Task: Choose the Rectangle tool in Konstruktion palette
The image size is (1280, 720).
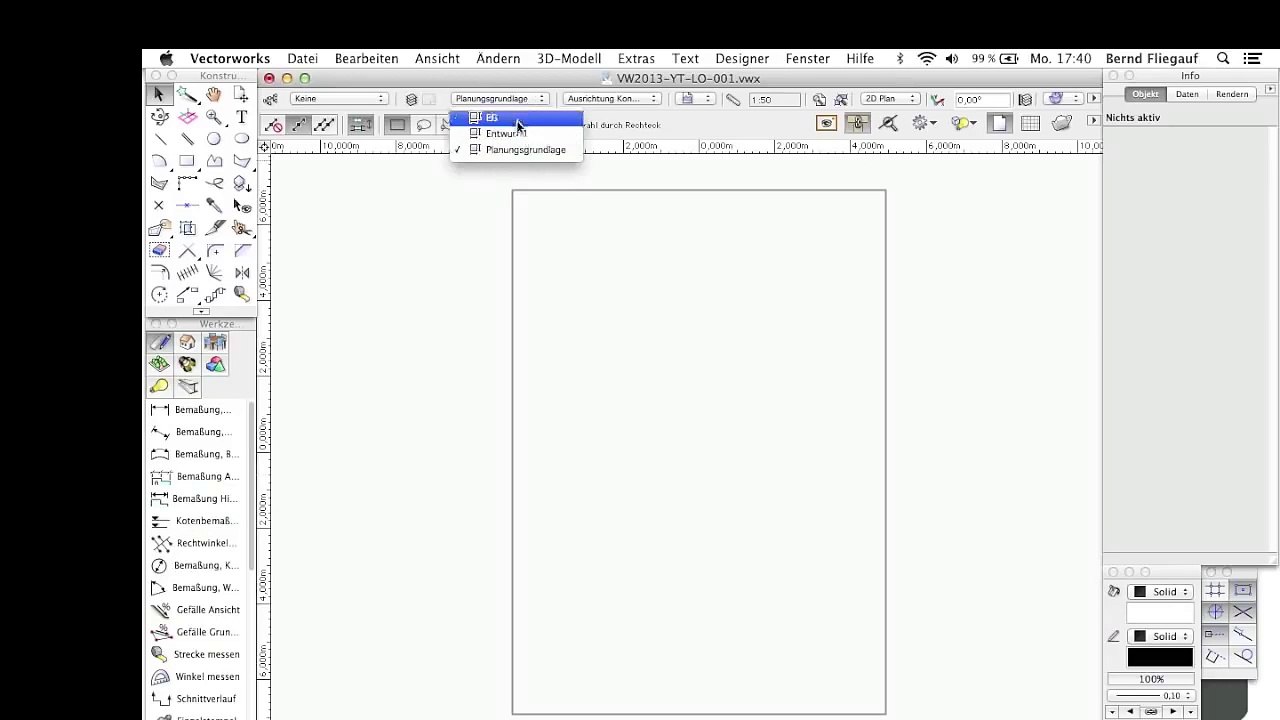Action: point(187,161)
